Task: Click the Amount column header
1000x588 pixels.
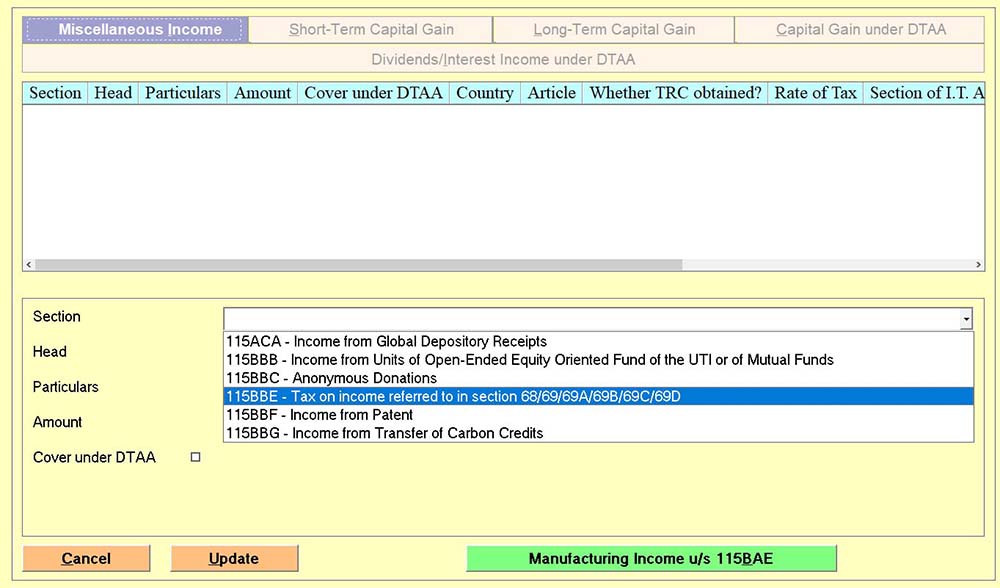Action: click(262, 93)
